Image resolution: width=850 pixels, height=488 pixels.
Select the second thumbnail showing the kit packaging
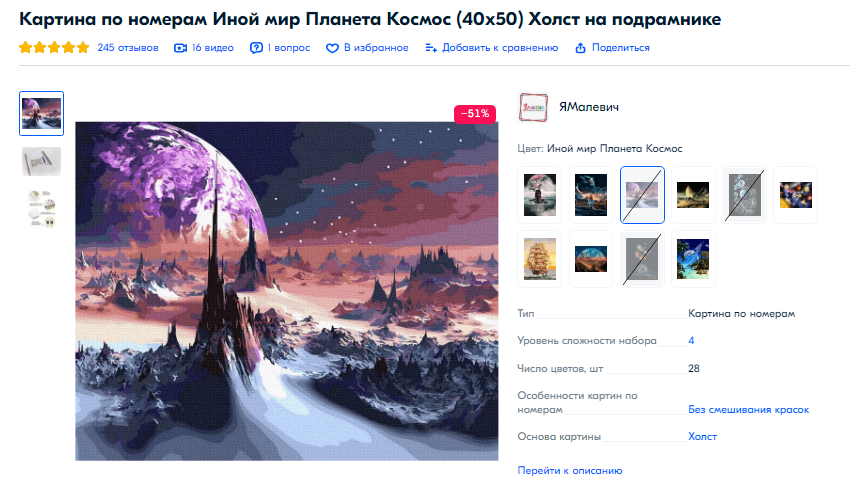point(42,161)
